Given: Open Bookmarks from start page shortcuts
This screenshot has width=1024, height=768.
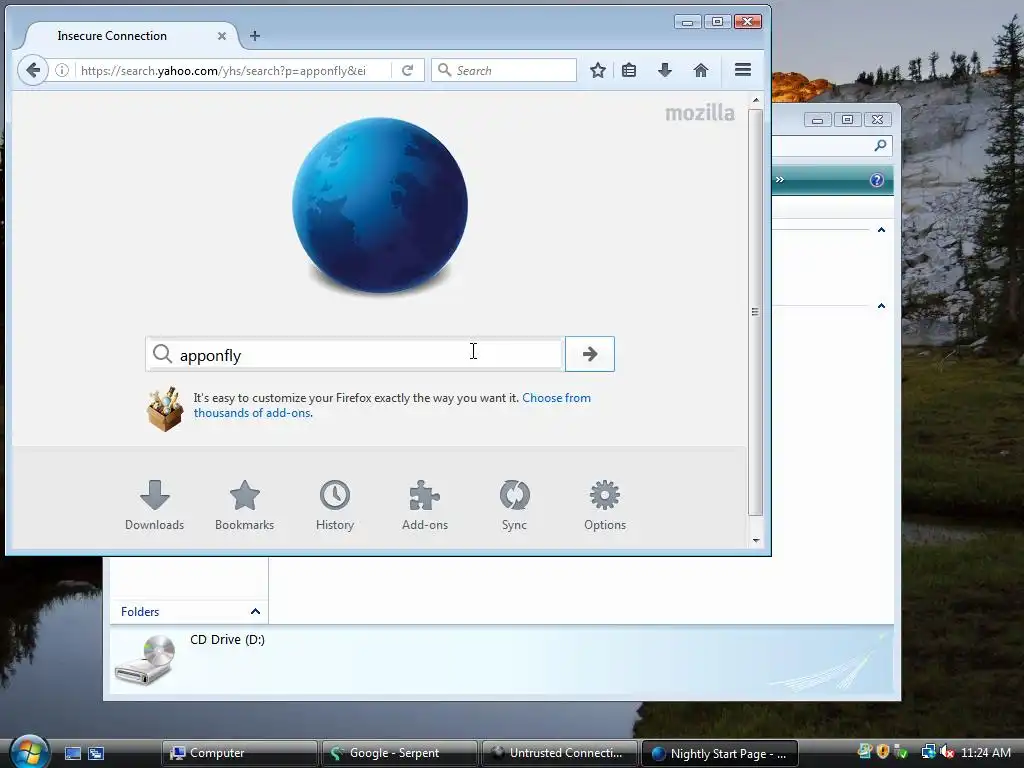Looking at the screenshot, I should coord(245,505).
